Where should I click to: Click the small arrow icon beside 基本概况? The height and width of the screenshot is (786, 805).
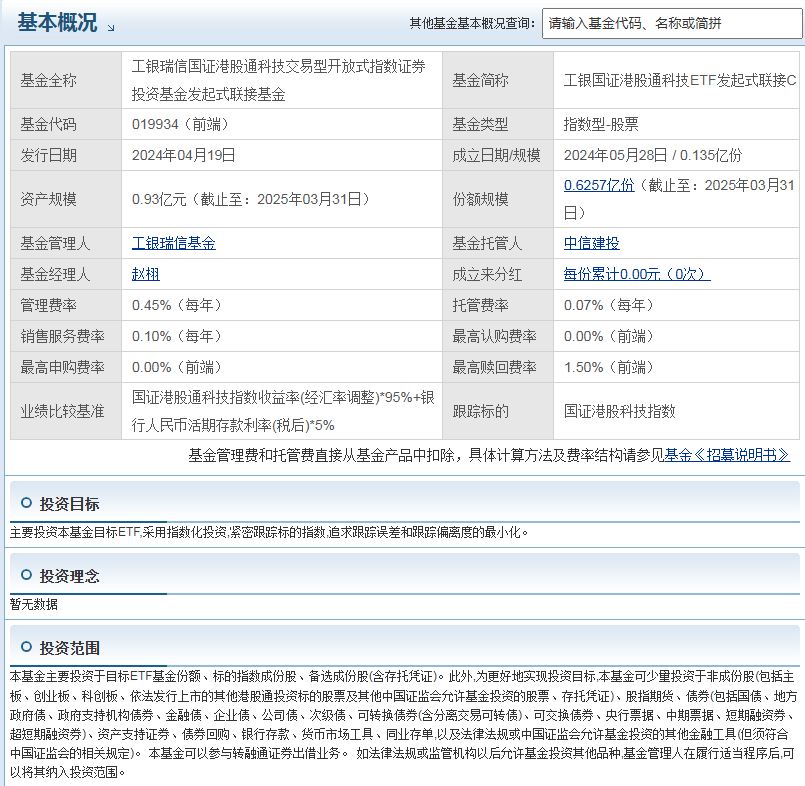coord(111,28)
